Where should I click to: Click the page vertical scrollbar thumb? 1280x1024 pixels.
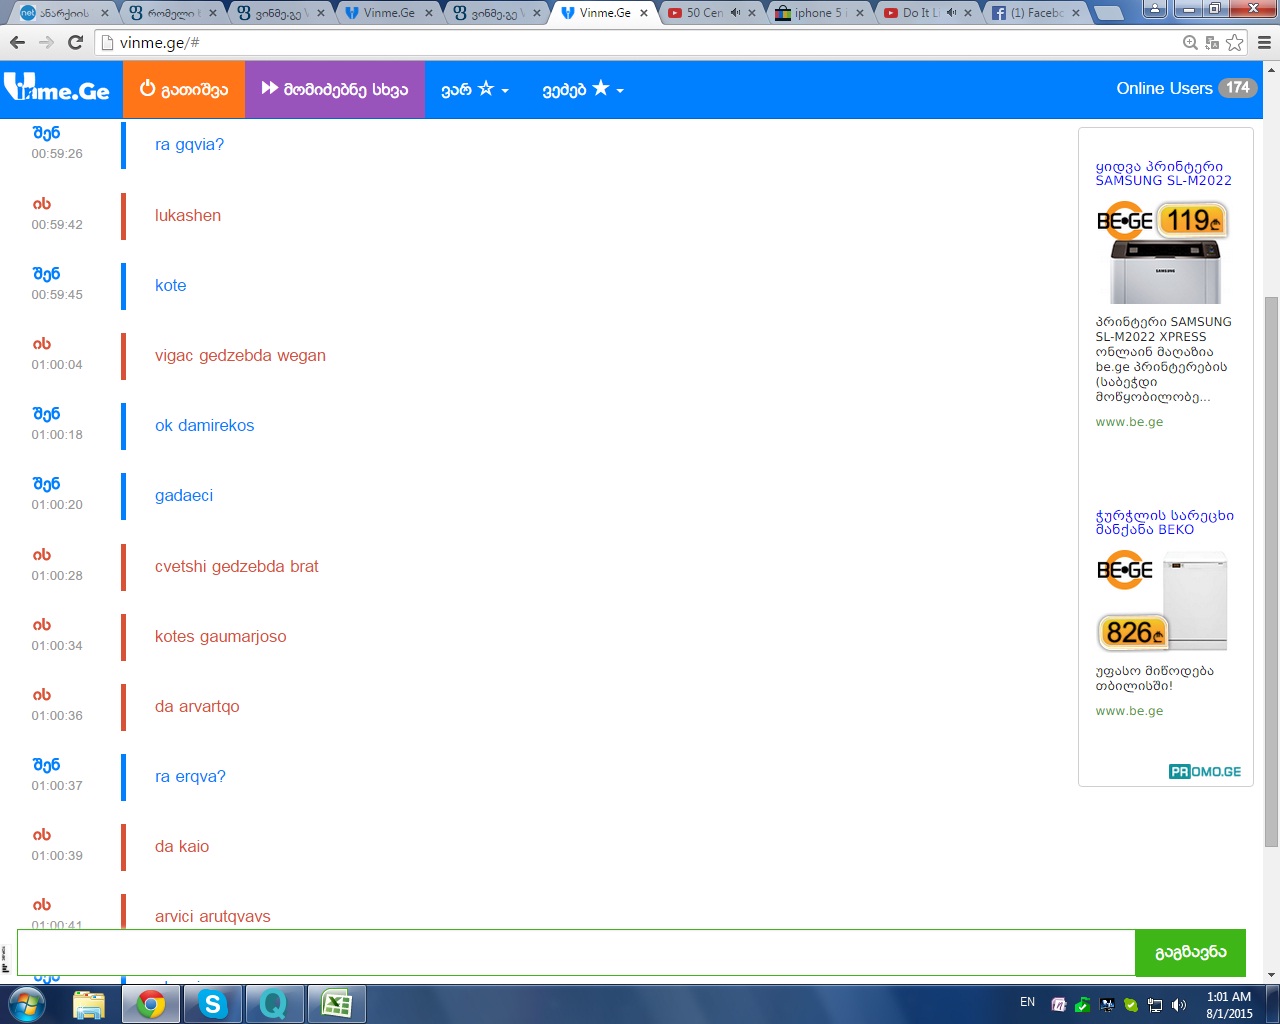point(1272,572)
